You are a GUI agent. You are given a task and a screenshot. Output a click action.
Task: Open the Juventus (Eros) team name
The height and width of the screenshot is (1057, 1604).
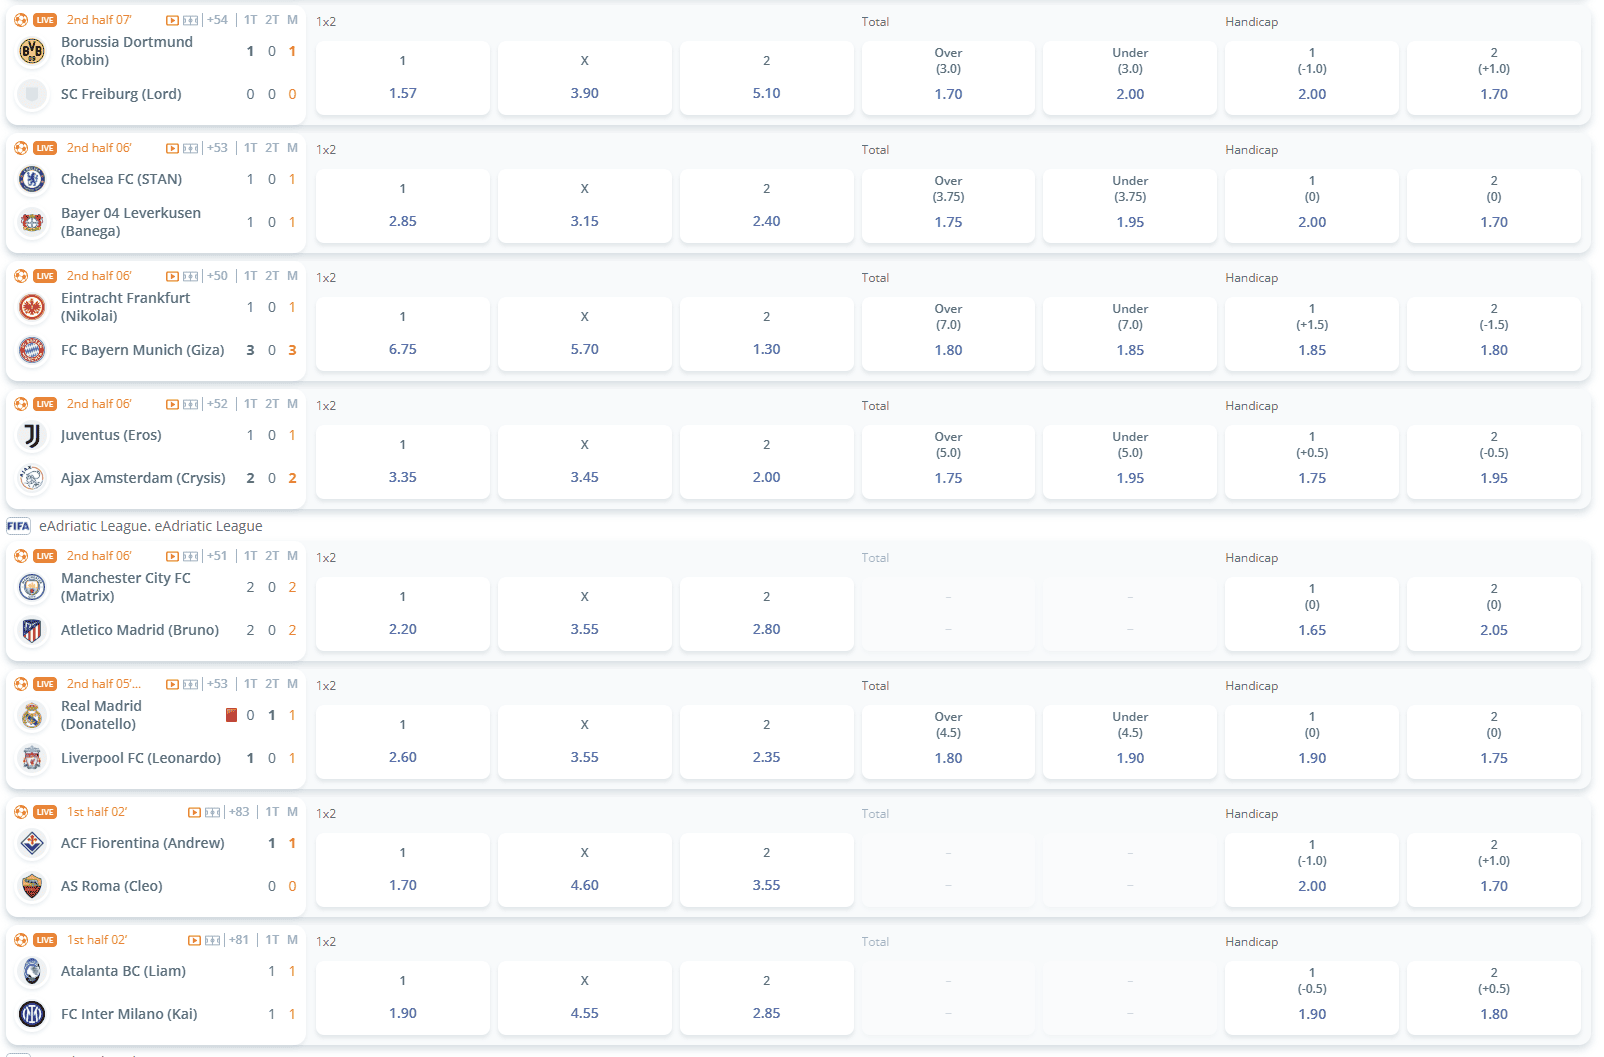pyautogui.click(x=111, y=435)
